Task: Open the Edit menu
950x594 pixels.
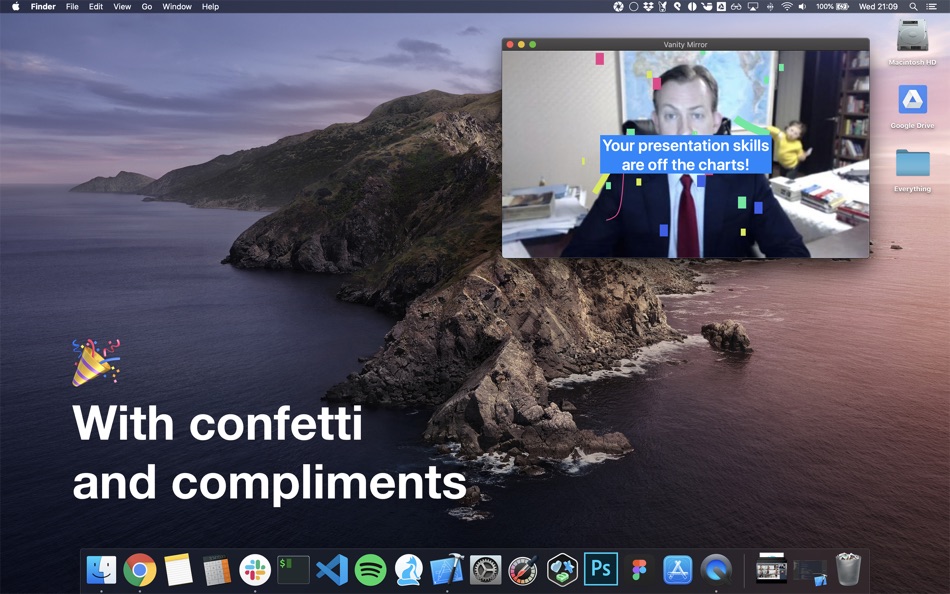Action: pyautogui.click(x=96, y=7)
